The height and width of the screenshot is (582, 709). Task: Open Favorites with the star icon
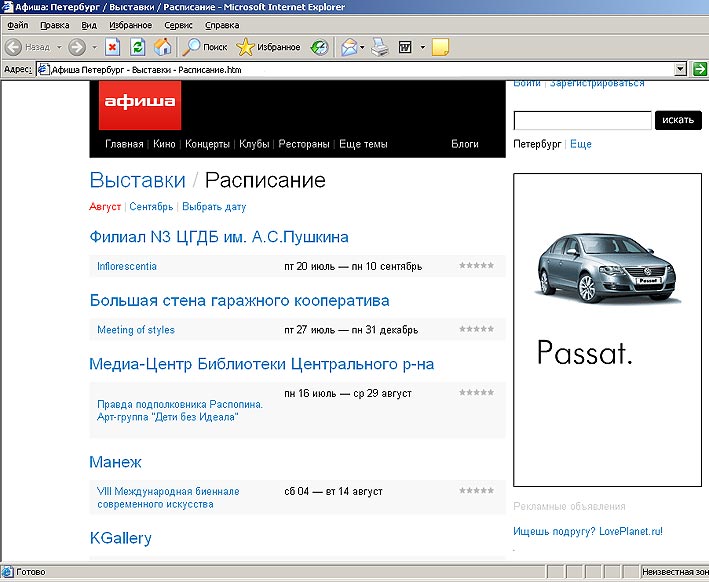tap(245, 47)
